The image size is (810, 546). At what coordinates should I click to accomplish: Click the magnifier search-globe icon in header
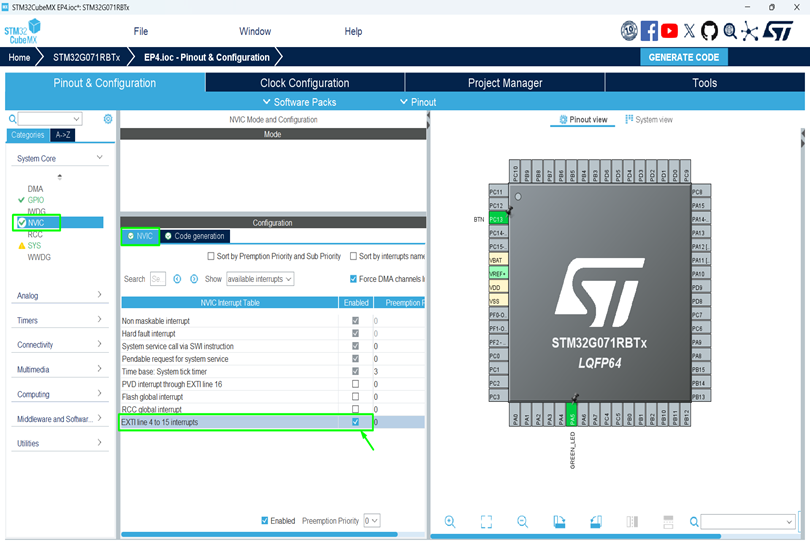pos(730,31)
